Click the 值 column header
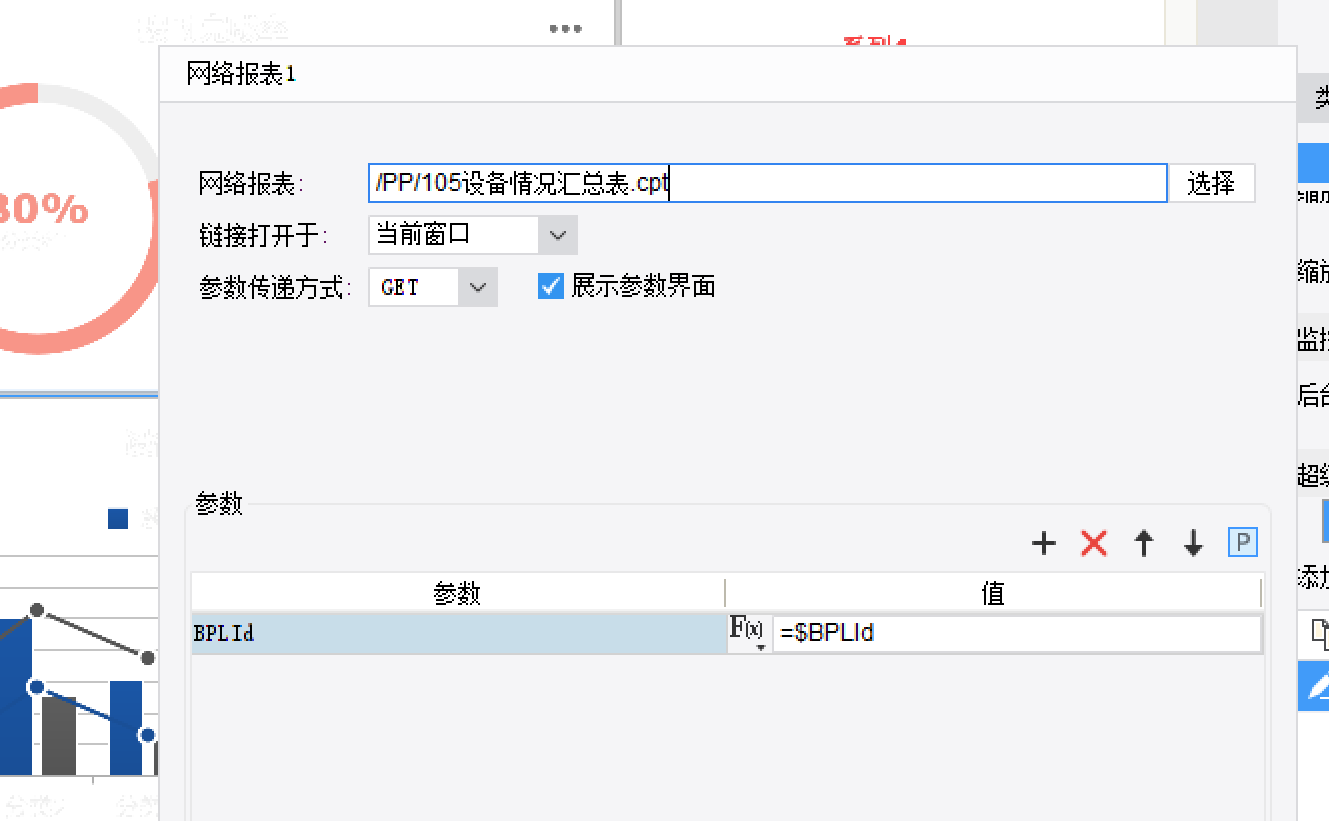Screen dimensions: 1329x821 point(993,593)
